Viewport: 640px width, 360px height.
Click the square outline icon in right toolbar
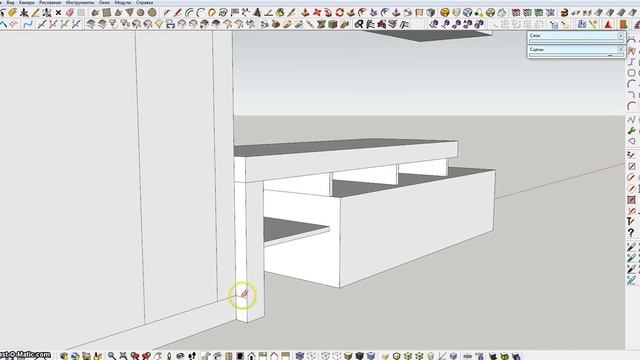pos(631,73)
